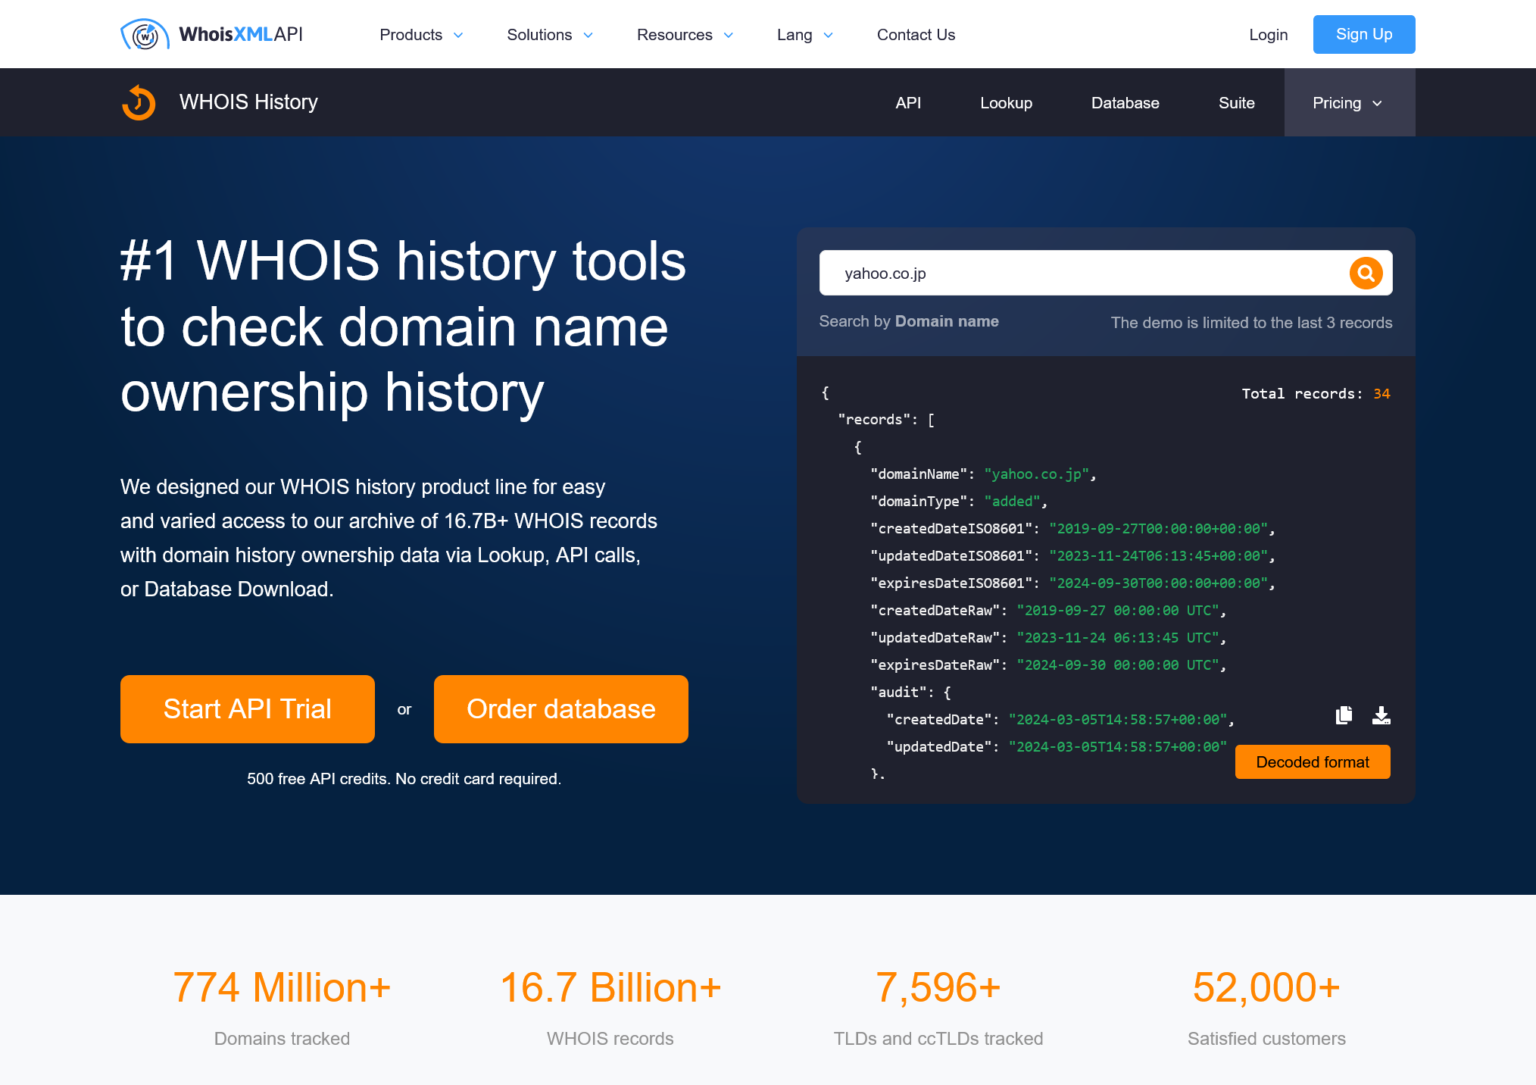The width and height of the screenshot is (1536, 1085).
Task: Click the orange search magnifier icon
Action: click(x=1365, y=272)
